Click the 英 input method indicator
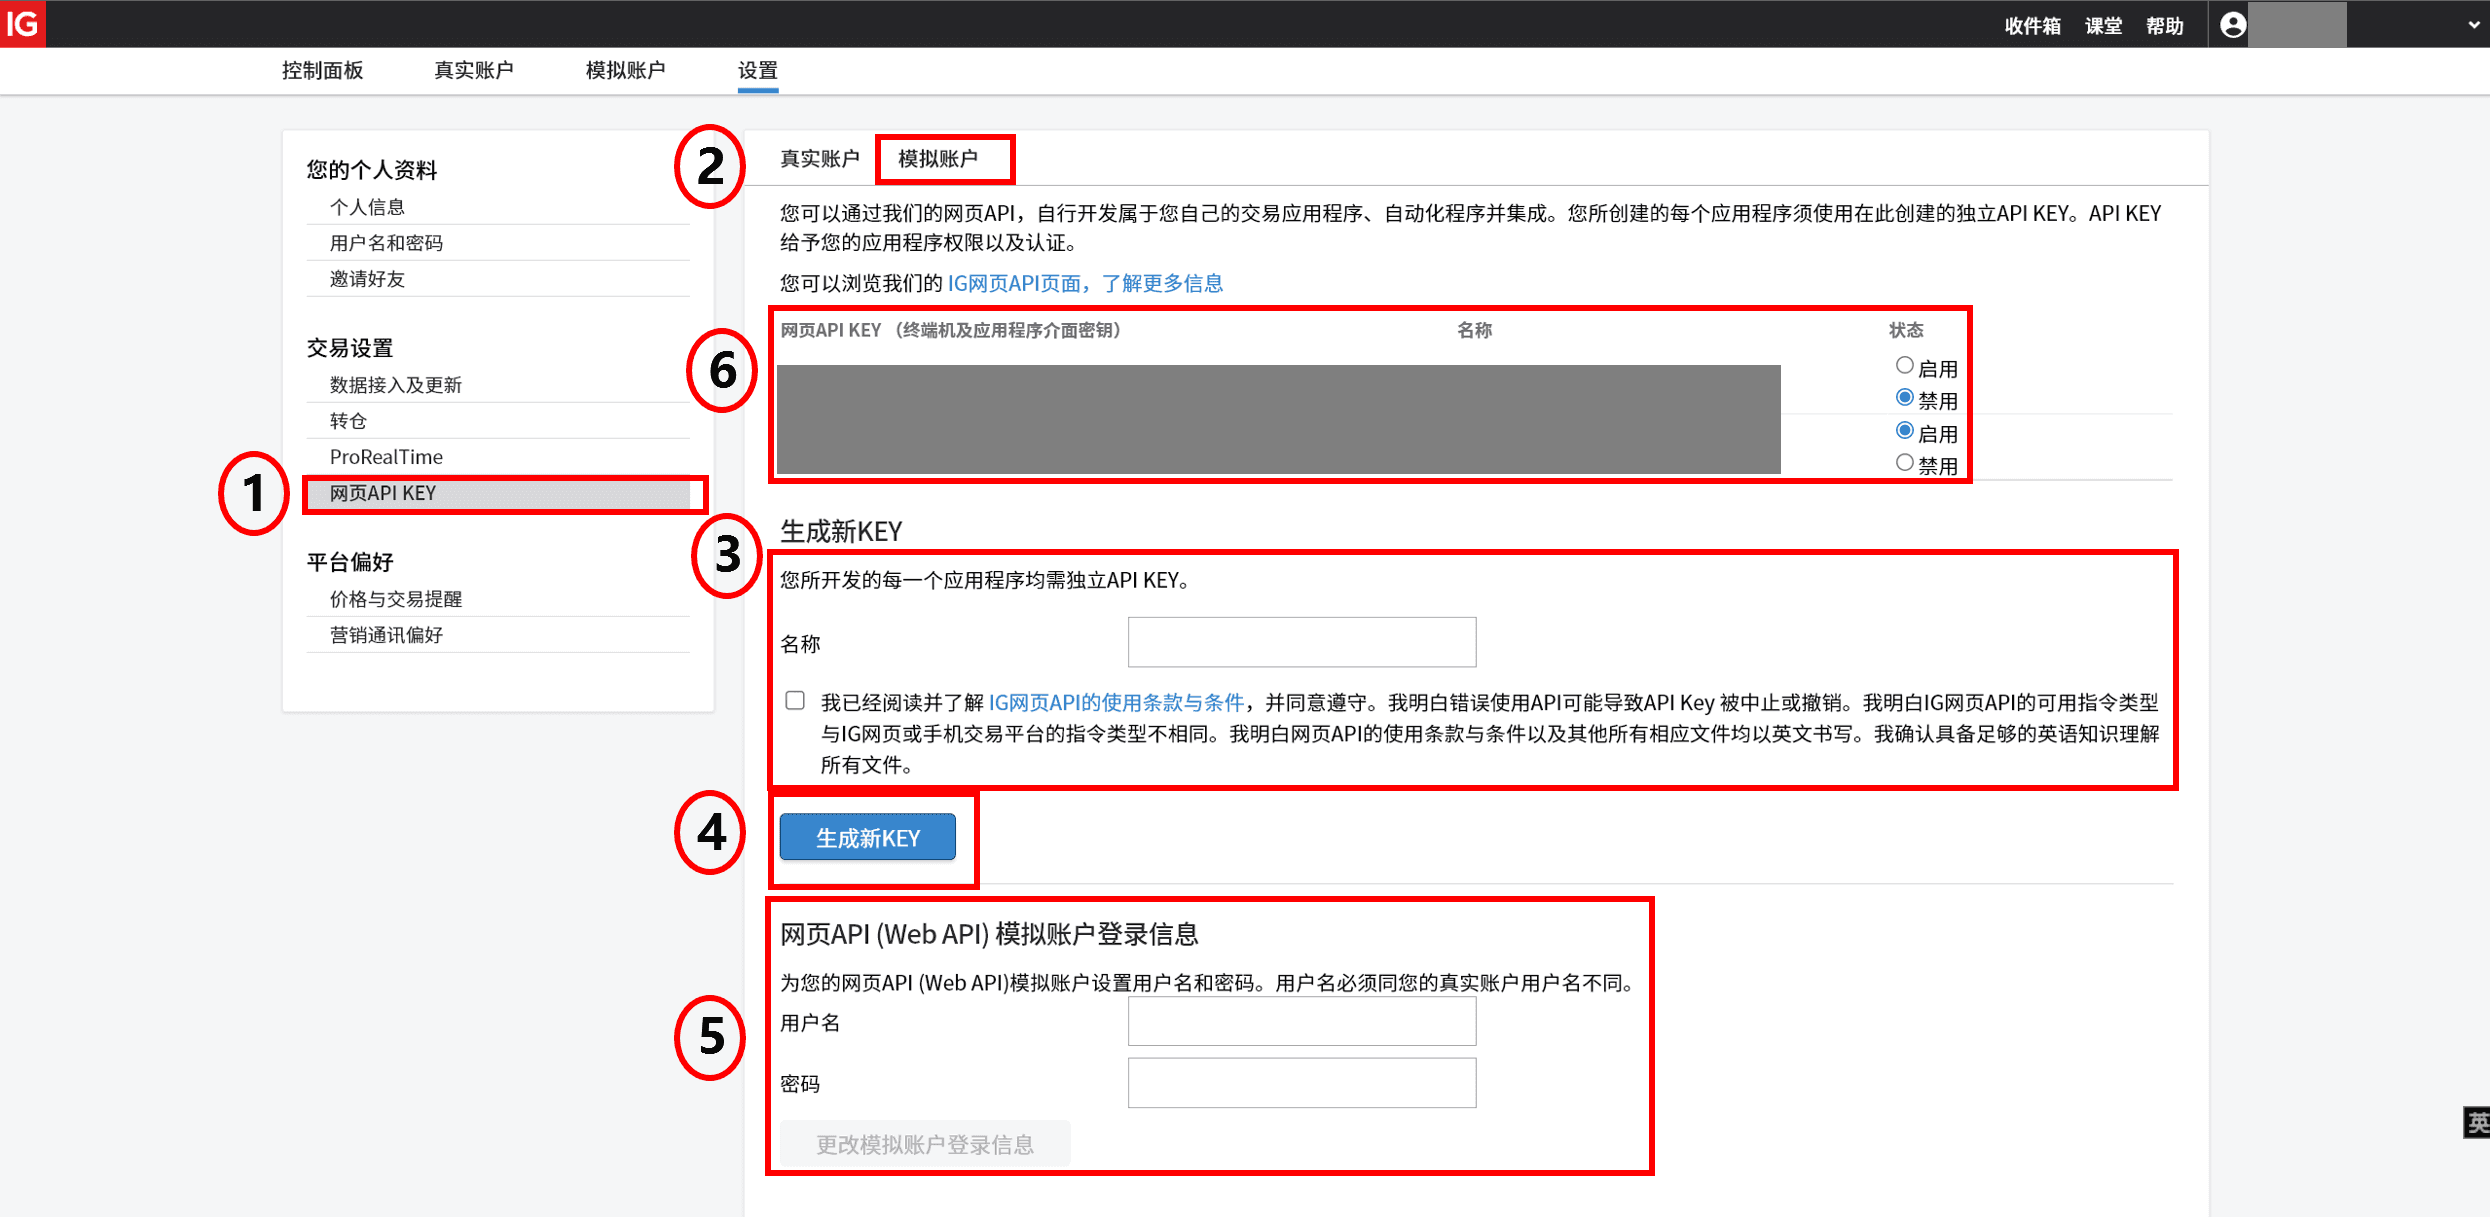2490x1217 pixels. (x=2476, y=1123)
